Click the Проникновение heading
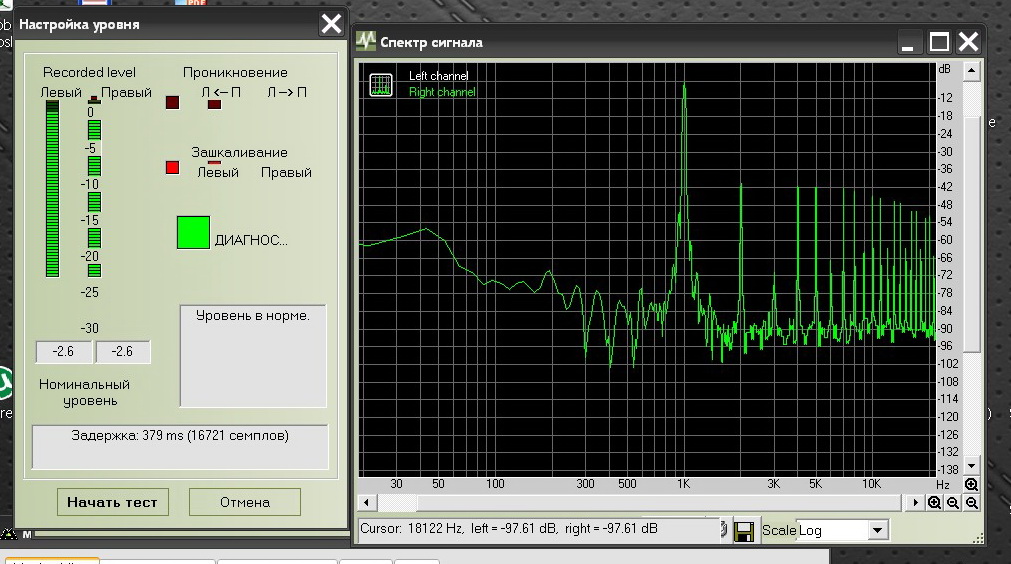 [235, 72]
